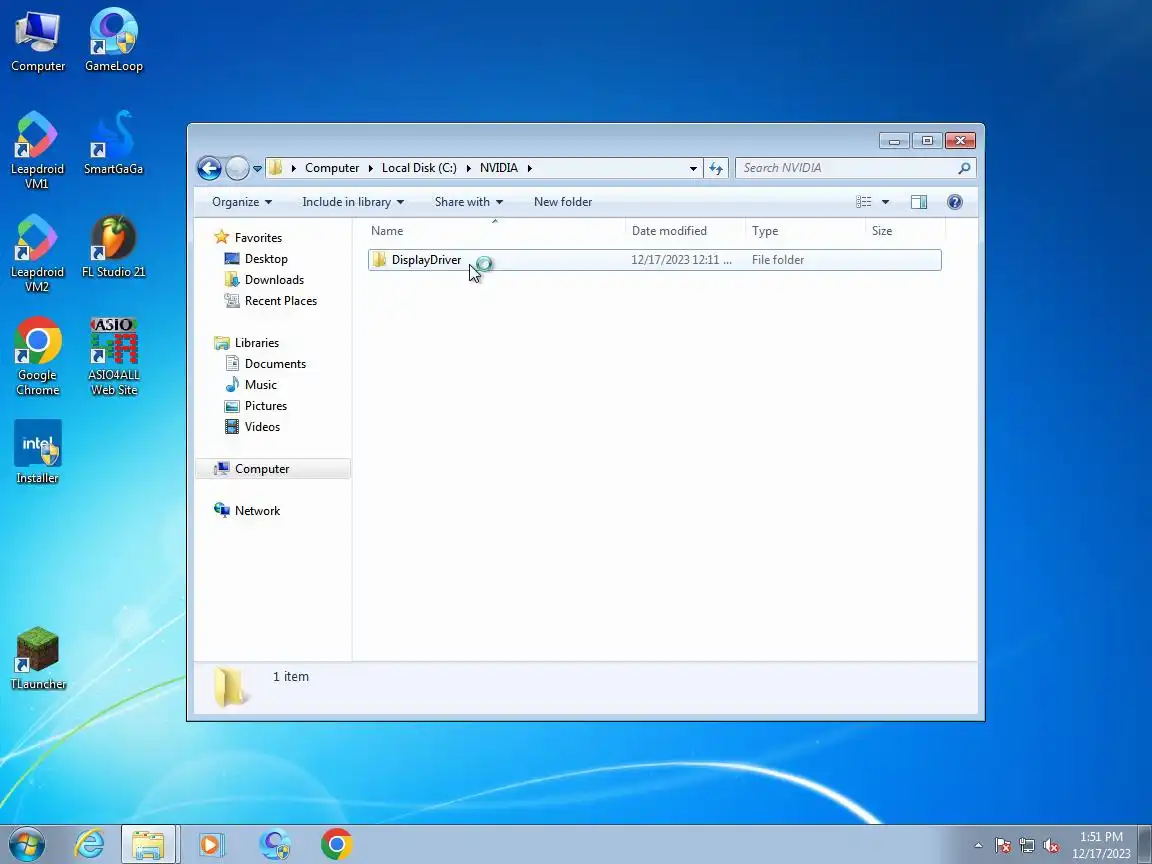Click the Explorer Back arrow button
The height and width of the screenshot is (864, 1152).
pyautogui.click(x=209, y=168)
